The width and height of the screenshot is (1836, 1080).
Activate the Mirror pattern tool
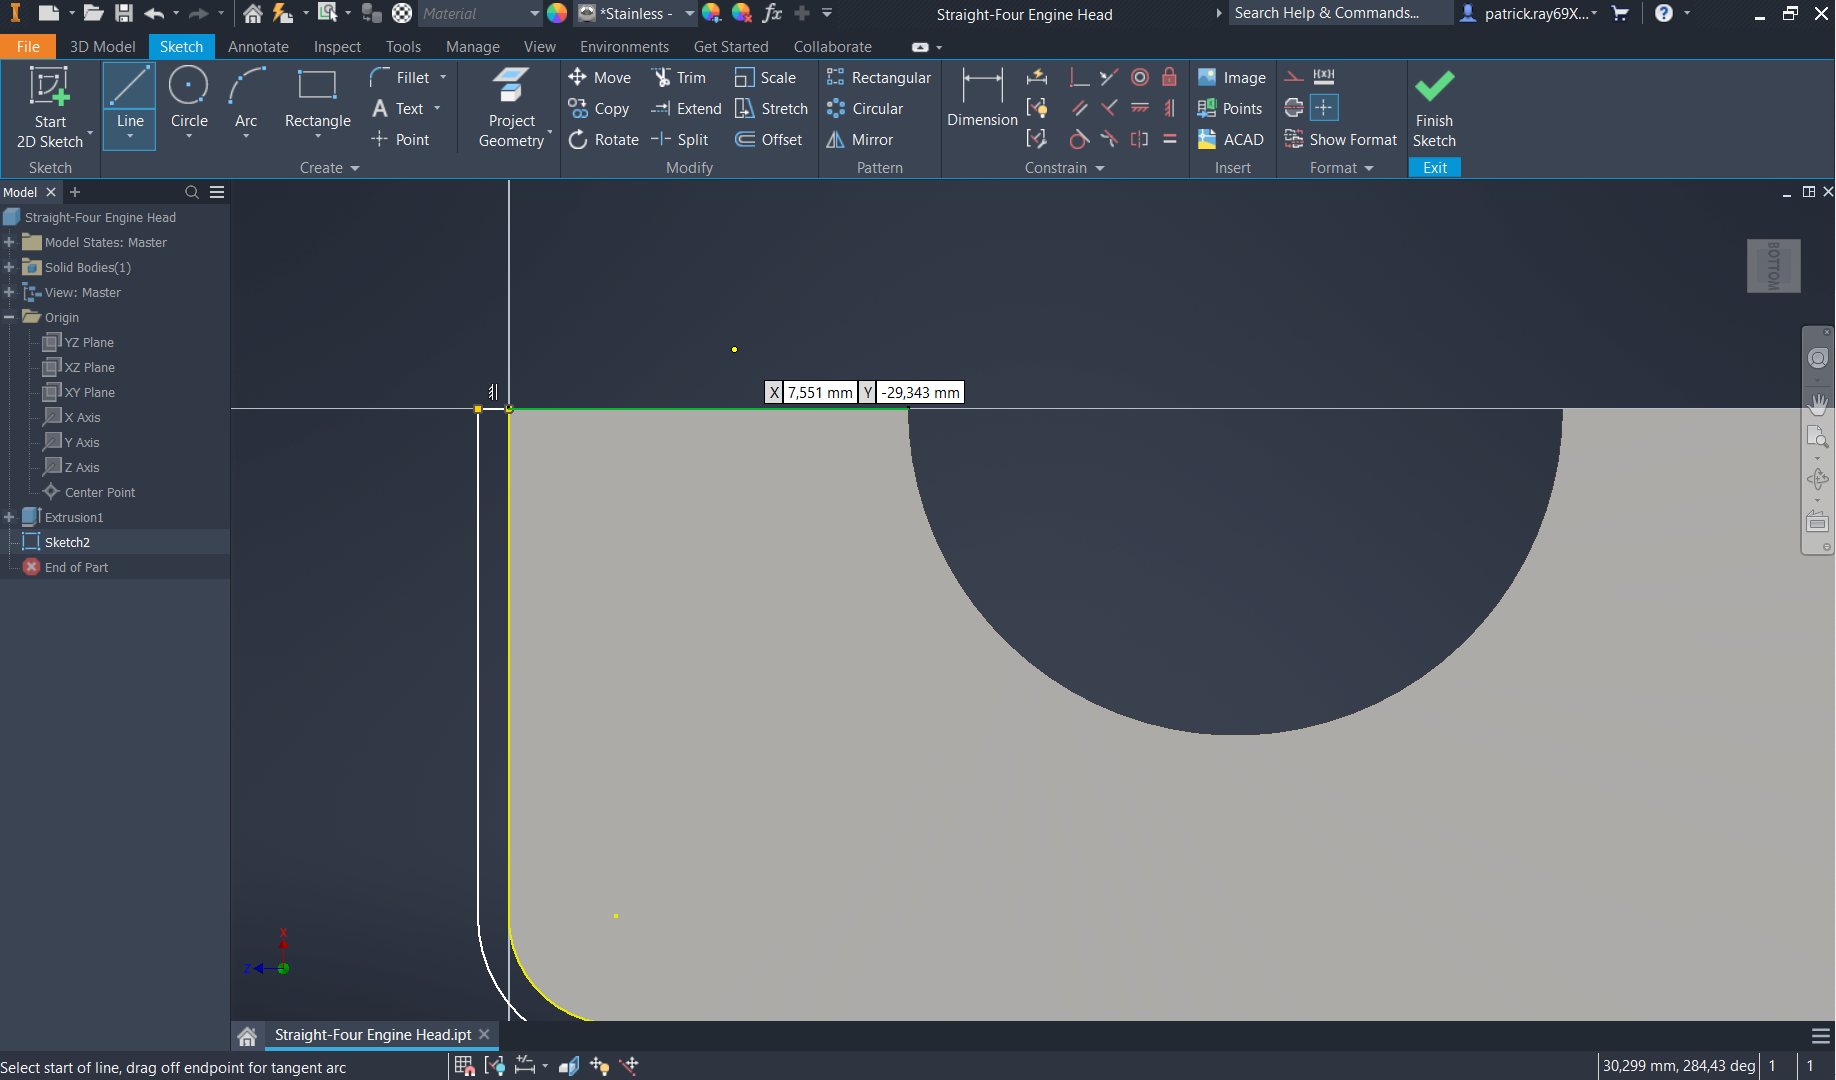coord(860,139)
